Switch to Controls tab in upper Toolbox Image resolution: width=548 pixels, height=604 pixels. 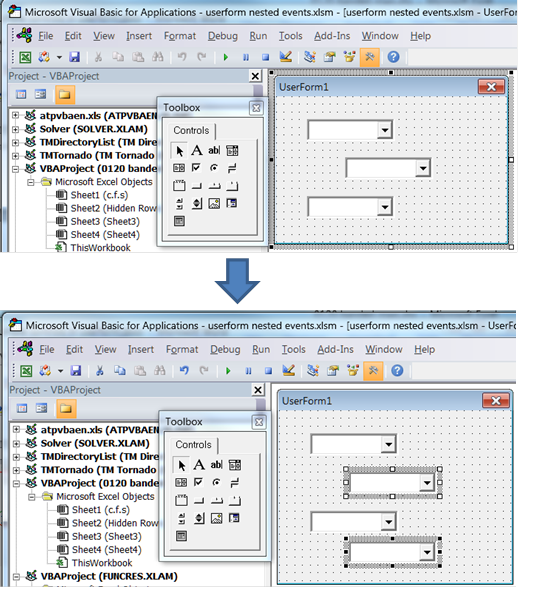pyautogui.click(x=191, y=131)
